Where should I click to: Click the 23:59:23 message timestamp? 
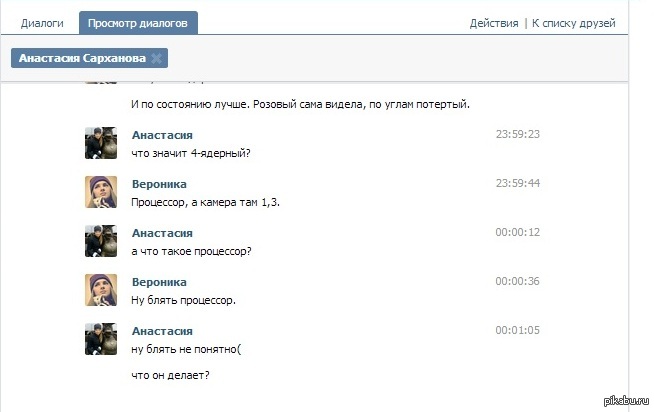click(518, 134)
